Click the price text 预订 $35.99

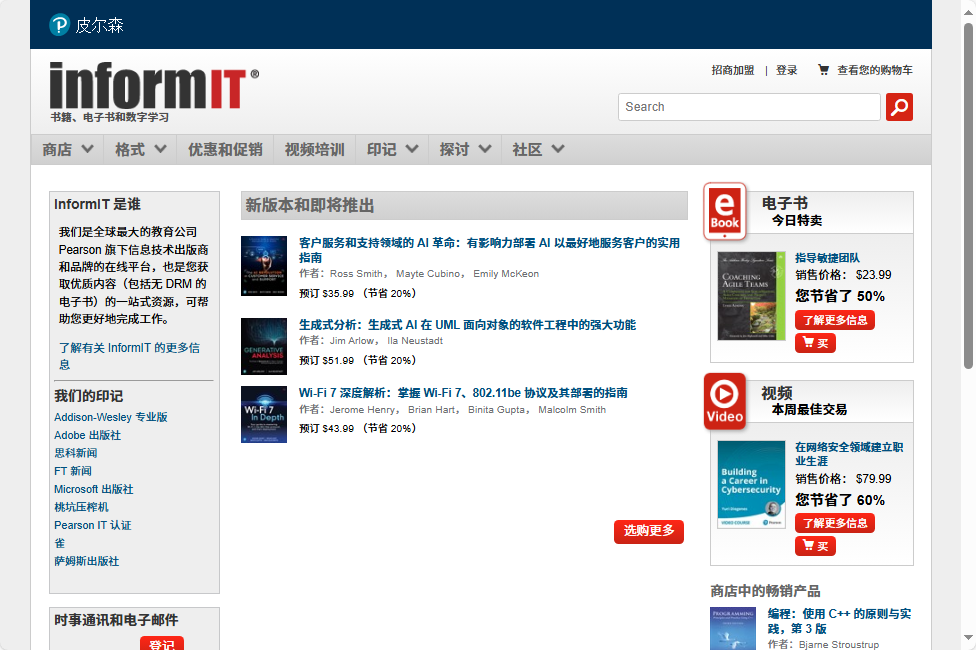click(x=327, y=293)
